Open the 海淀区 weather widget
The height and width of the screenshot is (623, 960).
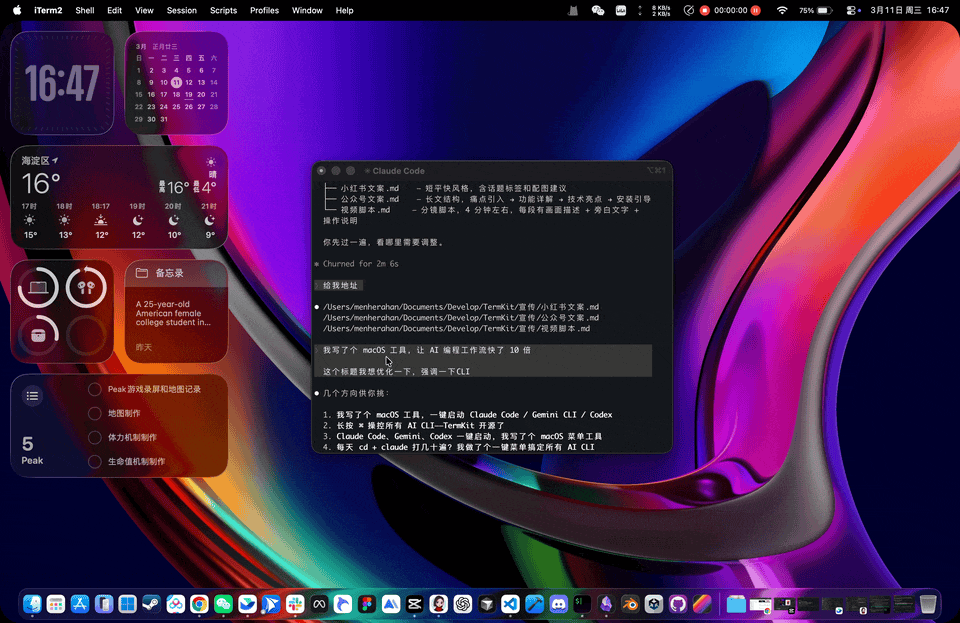(x=119, y=197)
